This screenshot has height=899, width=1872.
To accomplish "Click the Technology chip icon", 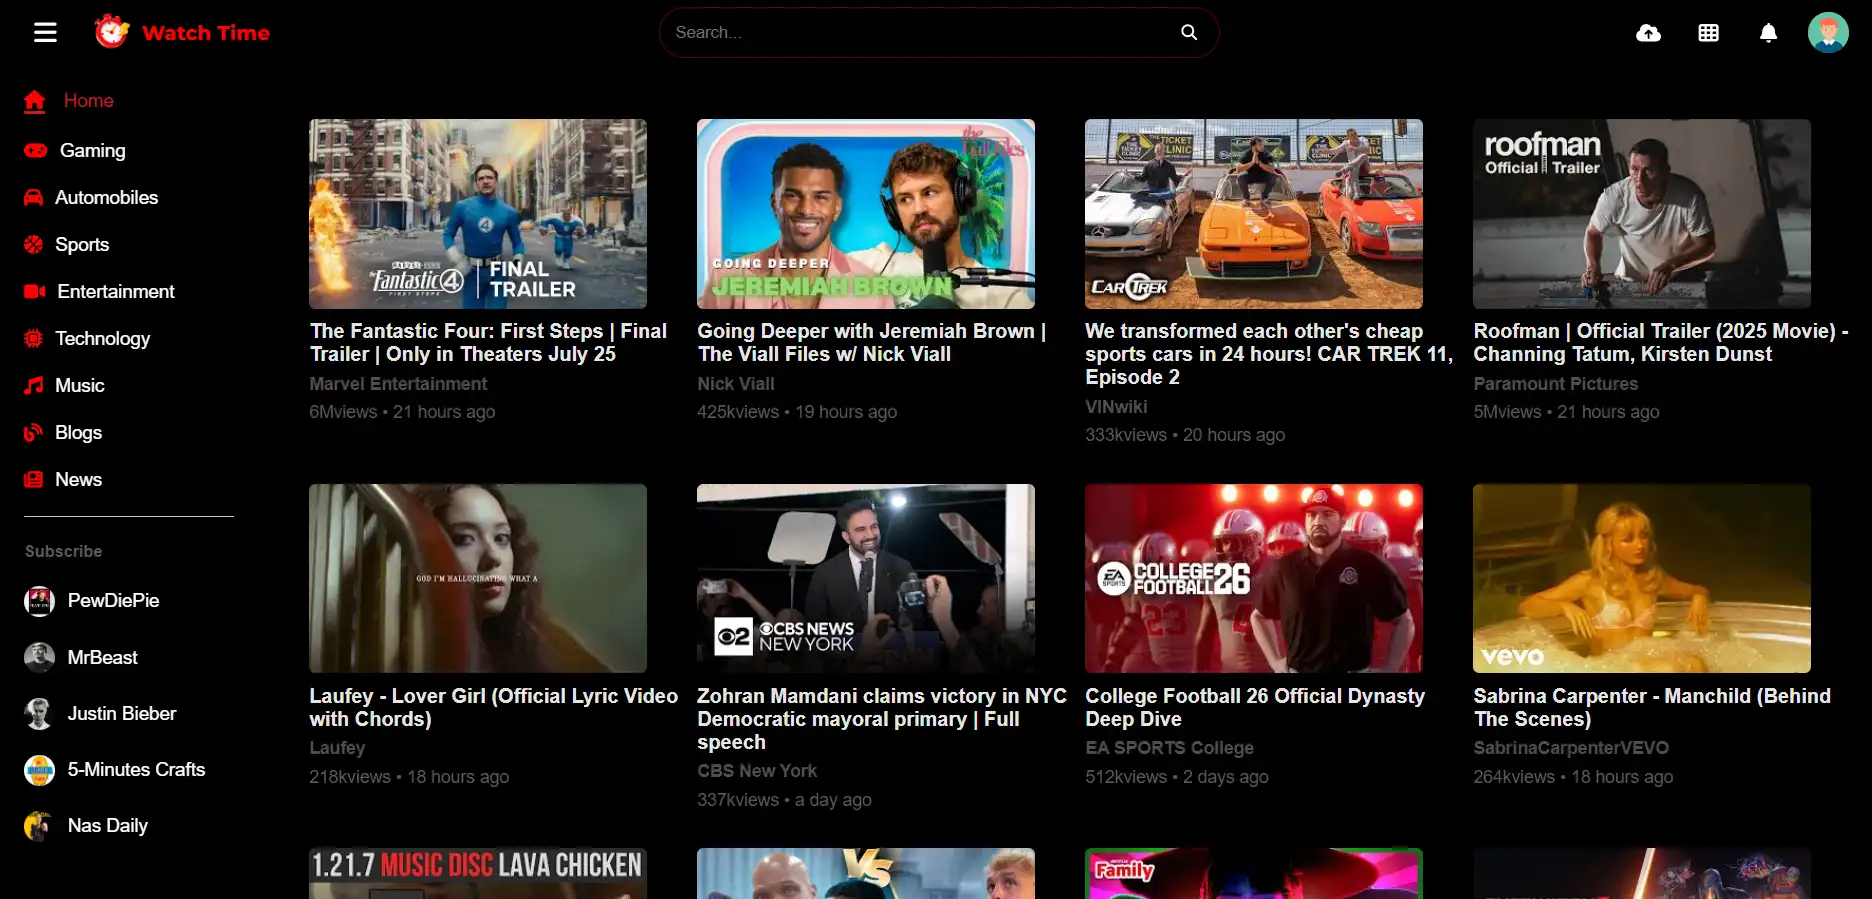I will click(33, 338).
